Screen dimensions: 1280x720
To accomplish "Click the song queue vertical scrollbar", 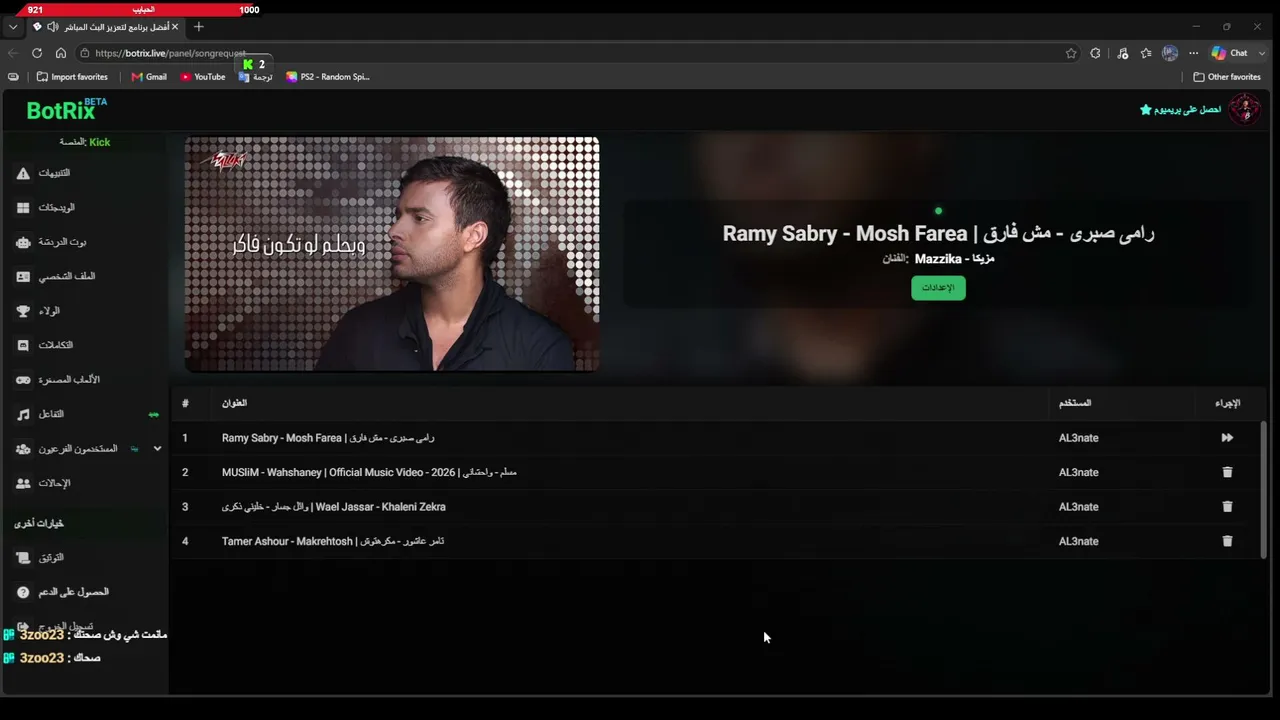I will (1263, 490).
